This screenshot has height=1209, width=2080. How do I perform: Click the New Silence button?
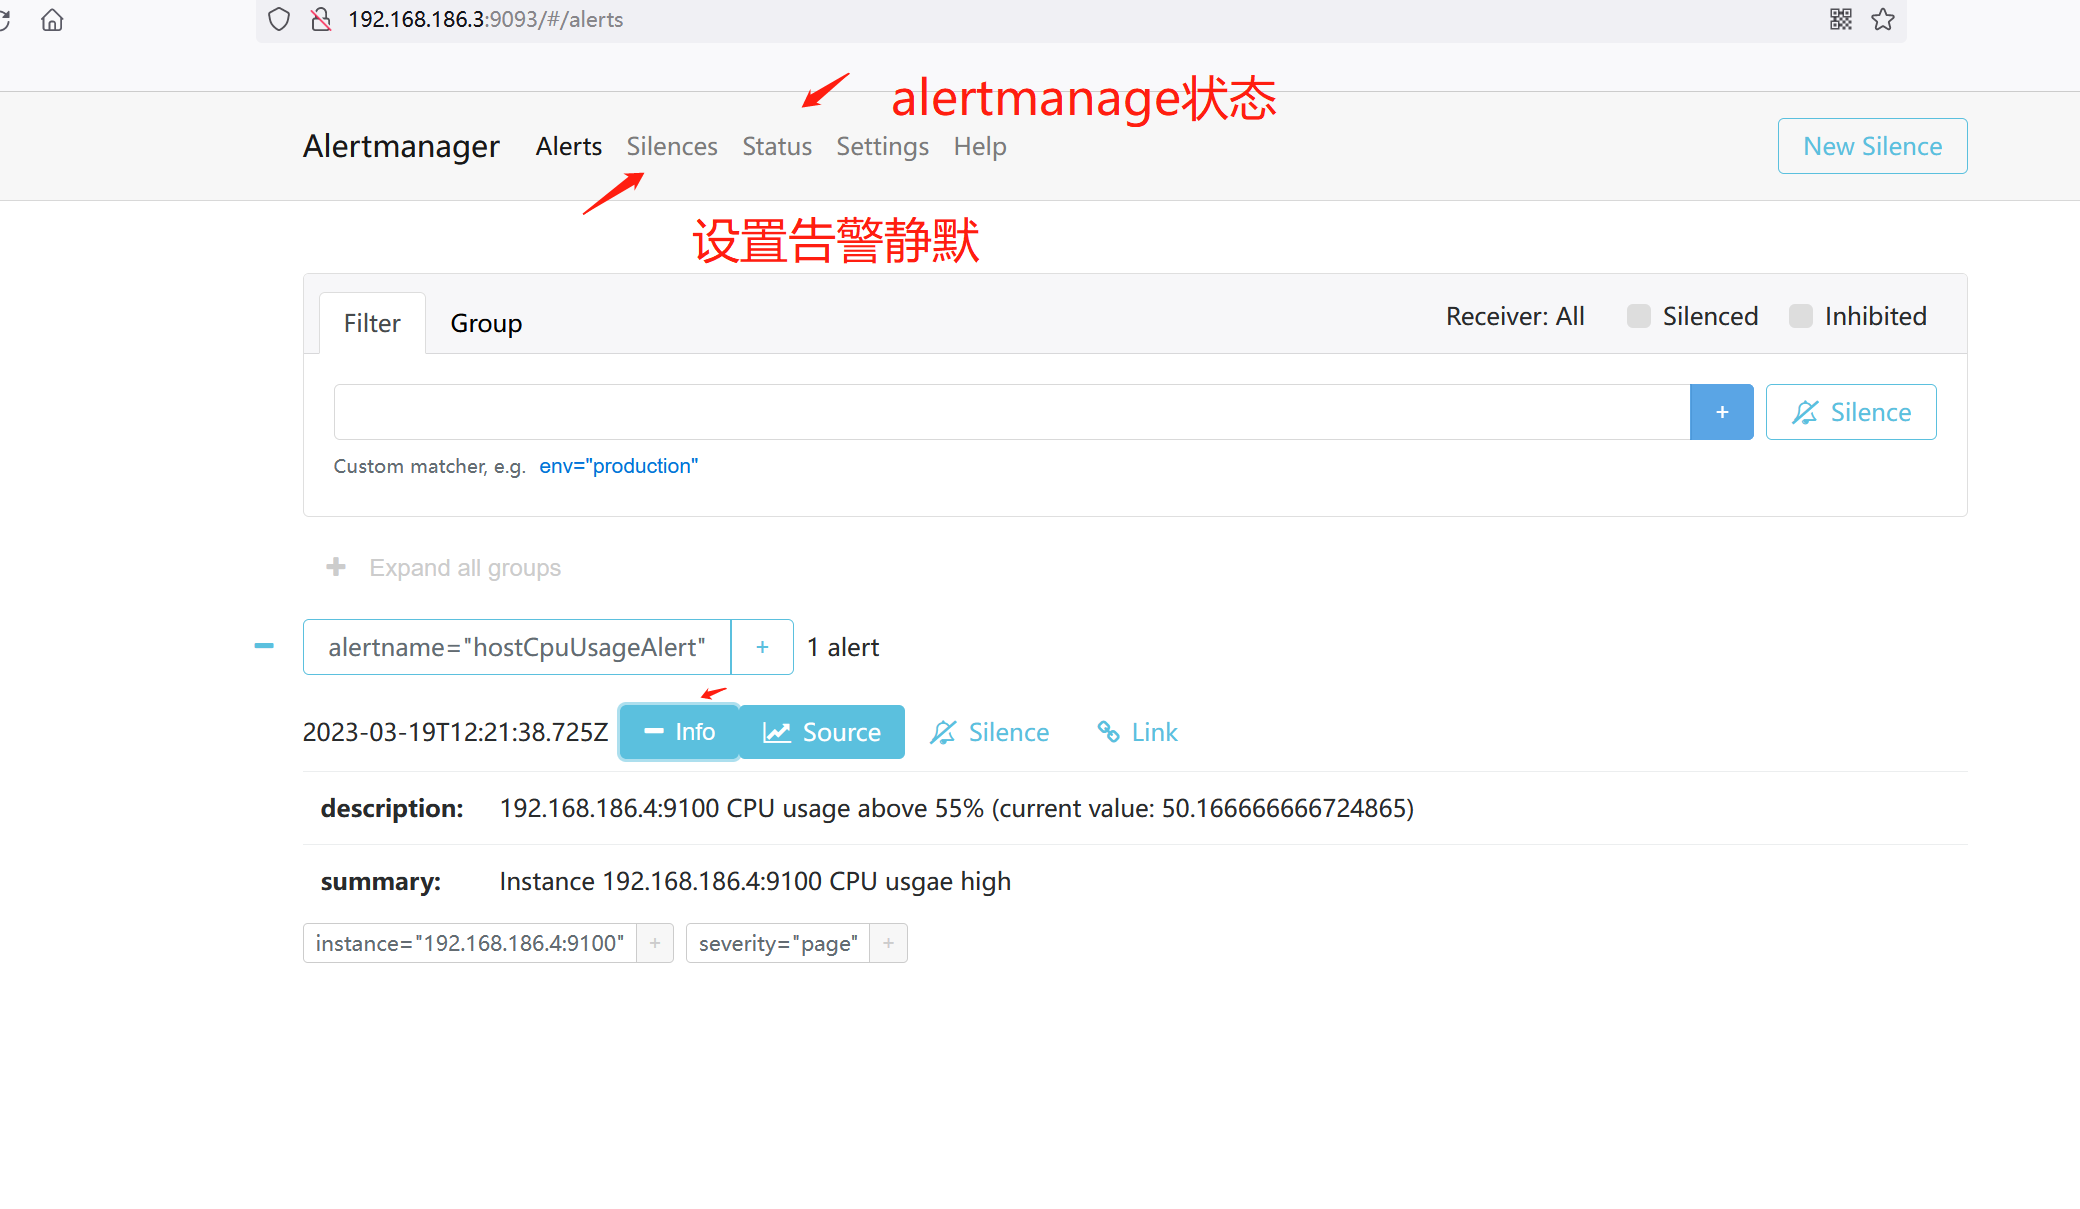1872,146
